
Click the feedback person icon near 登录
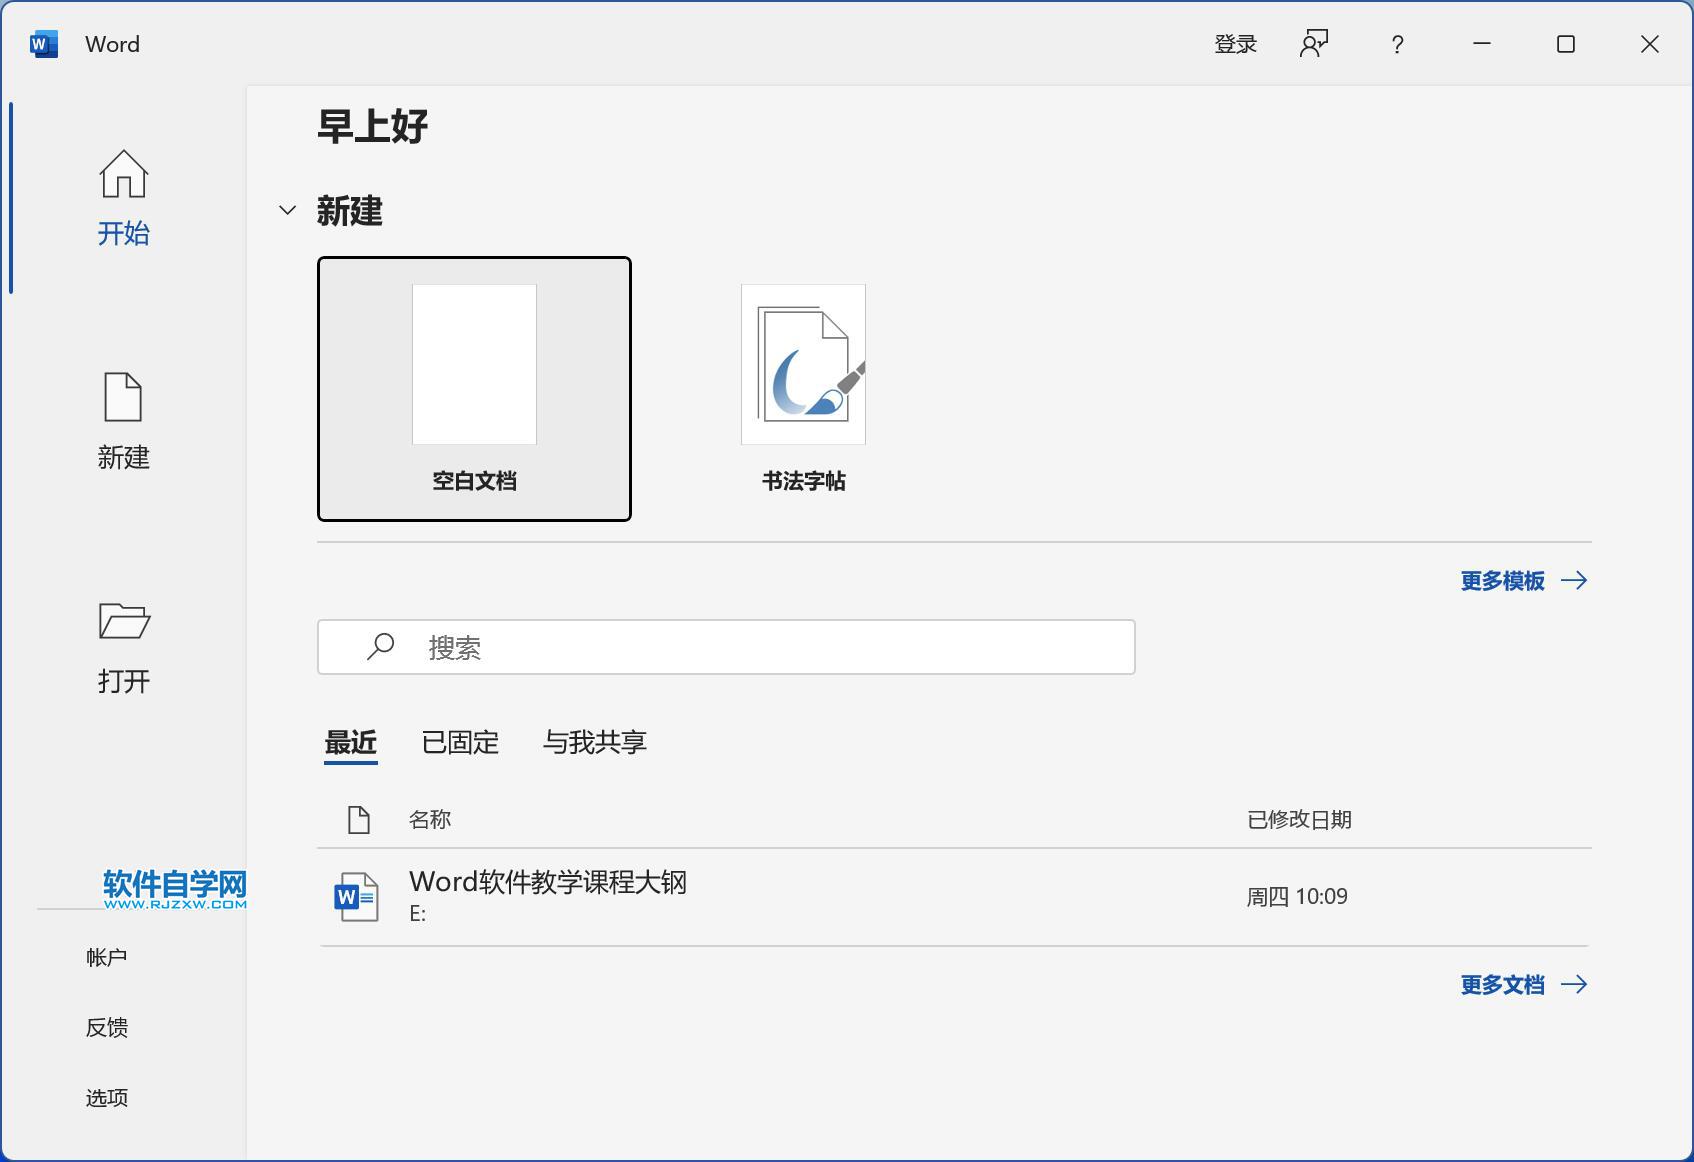point(1315,44)
